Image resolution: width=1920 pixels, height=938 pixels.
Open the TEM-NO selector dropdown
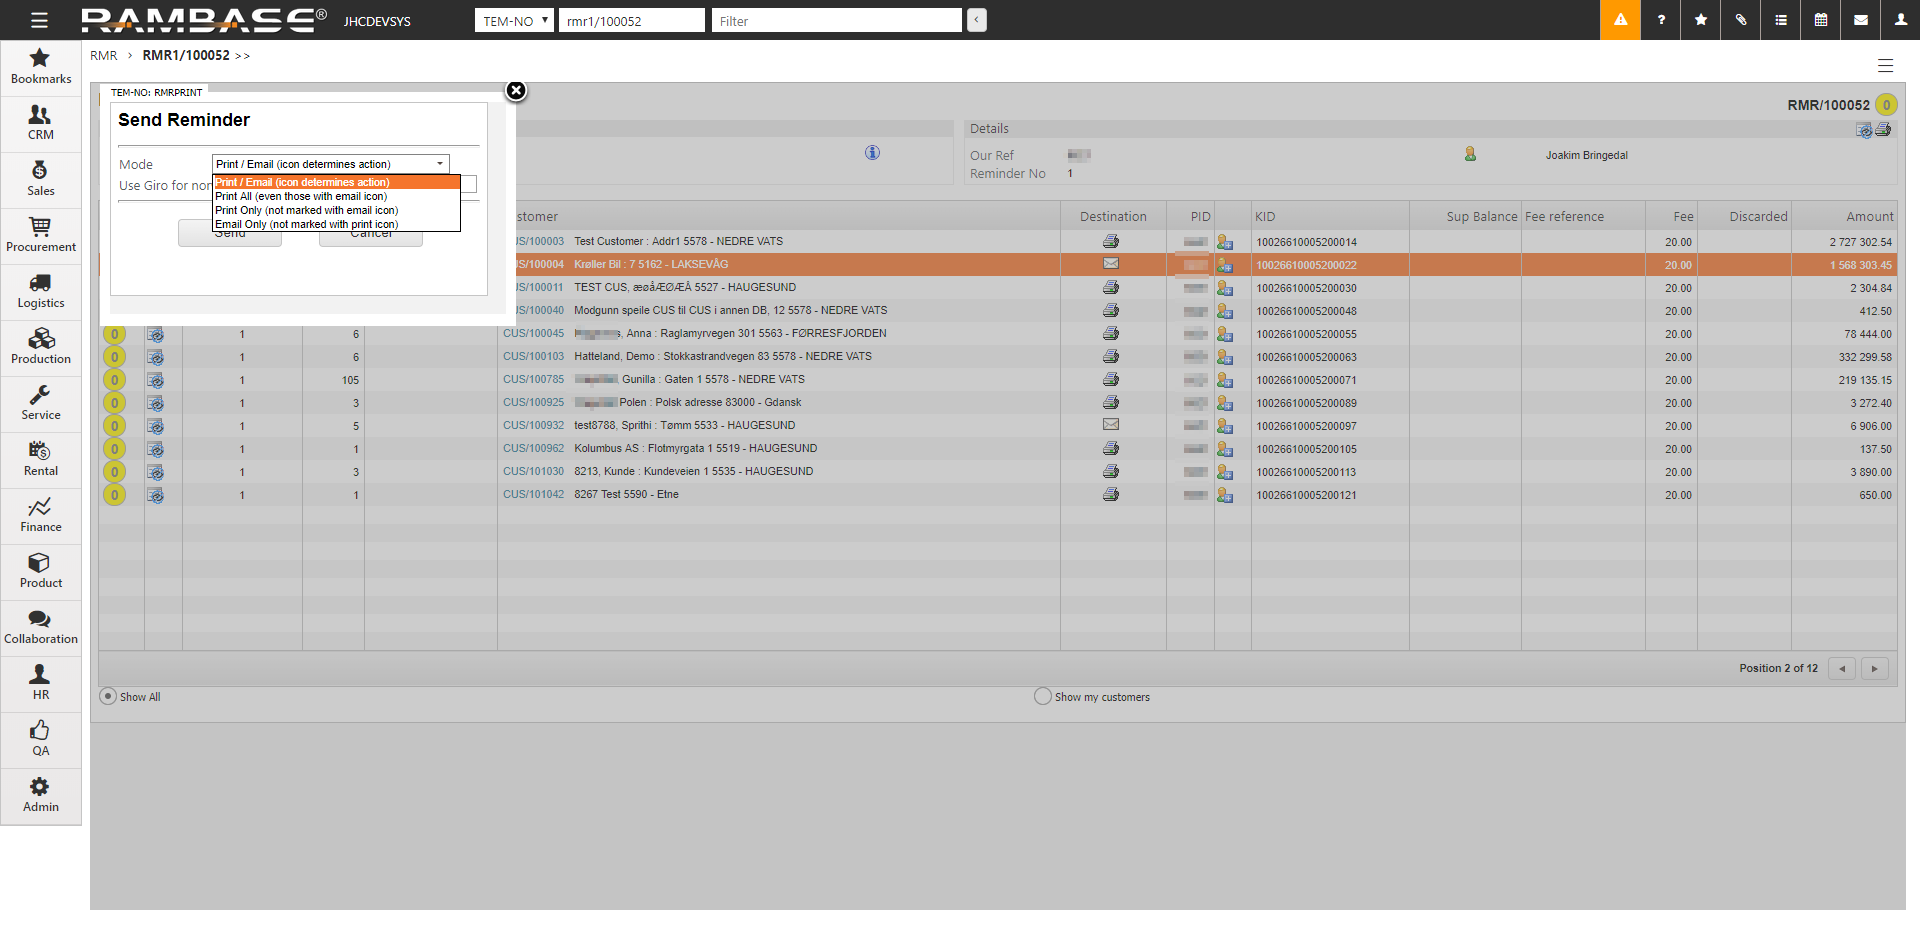(x=514, y=21)
